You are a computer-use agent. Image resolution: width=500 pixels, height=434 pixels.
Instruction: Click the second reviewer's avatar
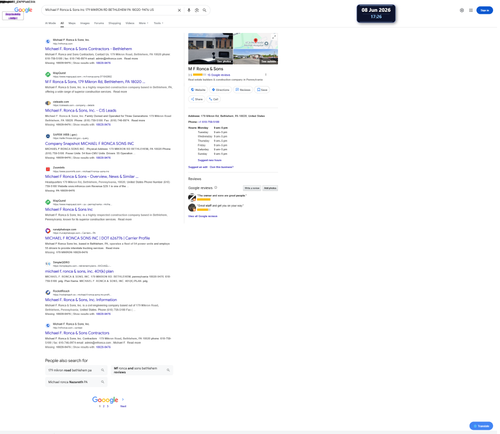click(192, 208)
